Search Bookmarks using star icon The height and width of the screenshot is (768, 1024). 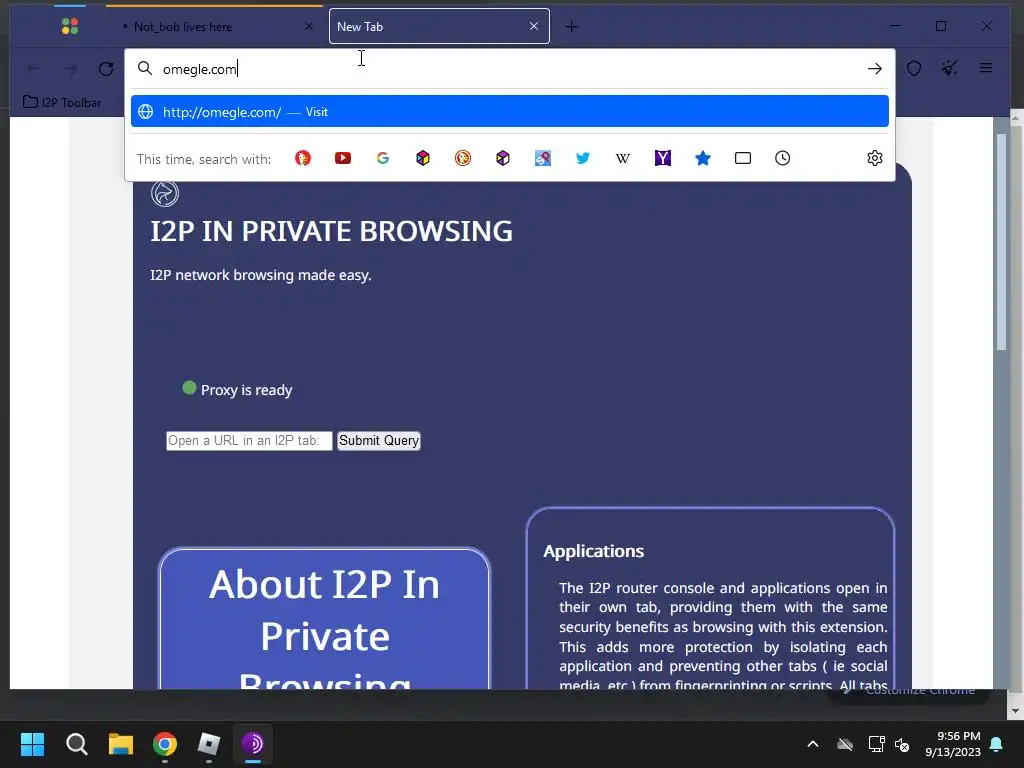[703, 158]
